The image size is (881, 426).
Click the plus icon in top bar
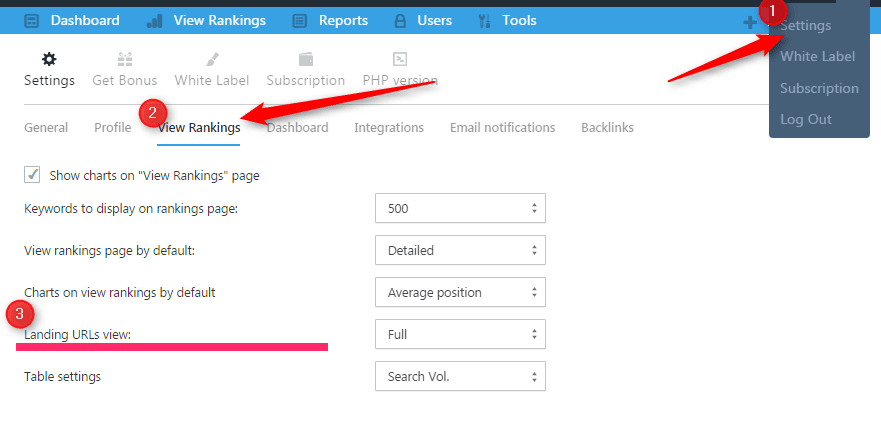coord(750,22)
